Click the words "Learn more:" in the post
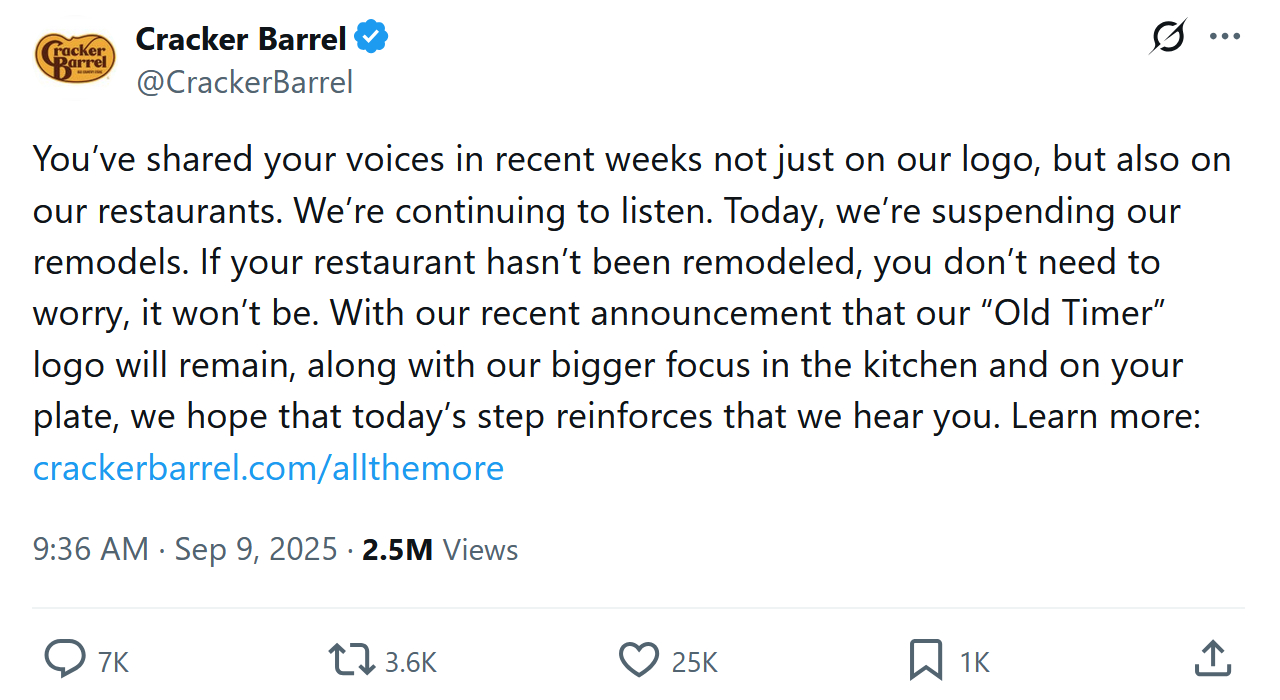This screenshot has height=700, width=1280. click(x=1105, y=416)
